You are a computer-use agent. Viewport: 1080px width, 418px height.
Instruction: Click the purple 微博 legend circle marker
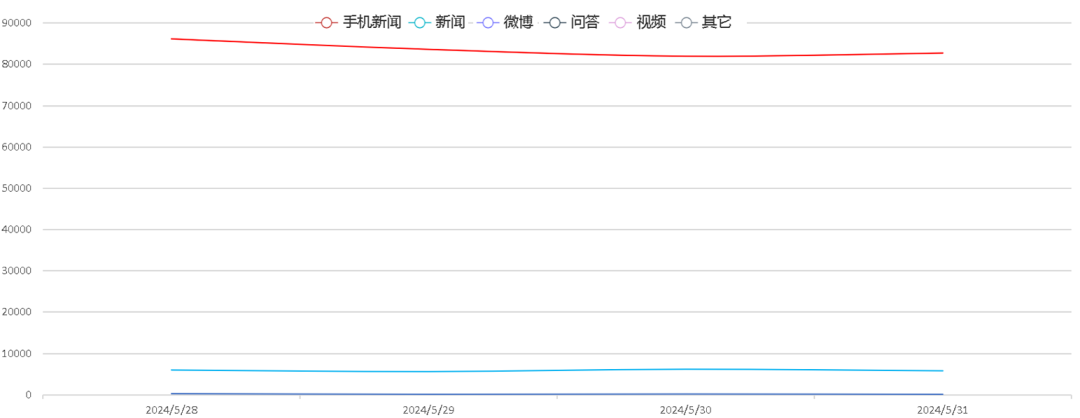coord(488,22)
